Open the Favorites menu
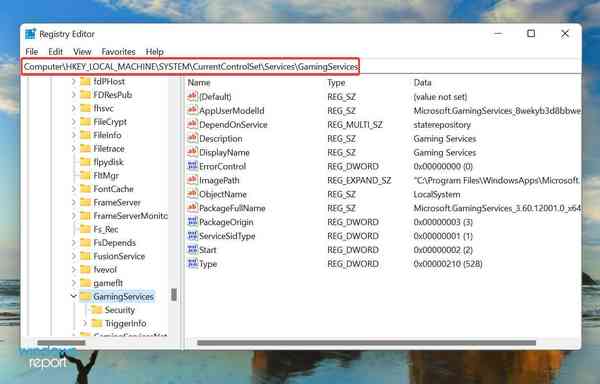Viewport: 600px width, 384px height. coord(118,52)
